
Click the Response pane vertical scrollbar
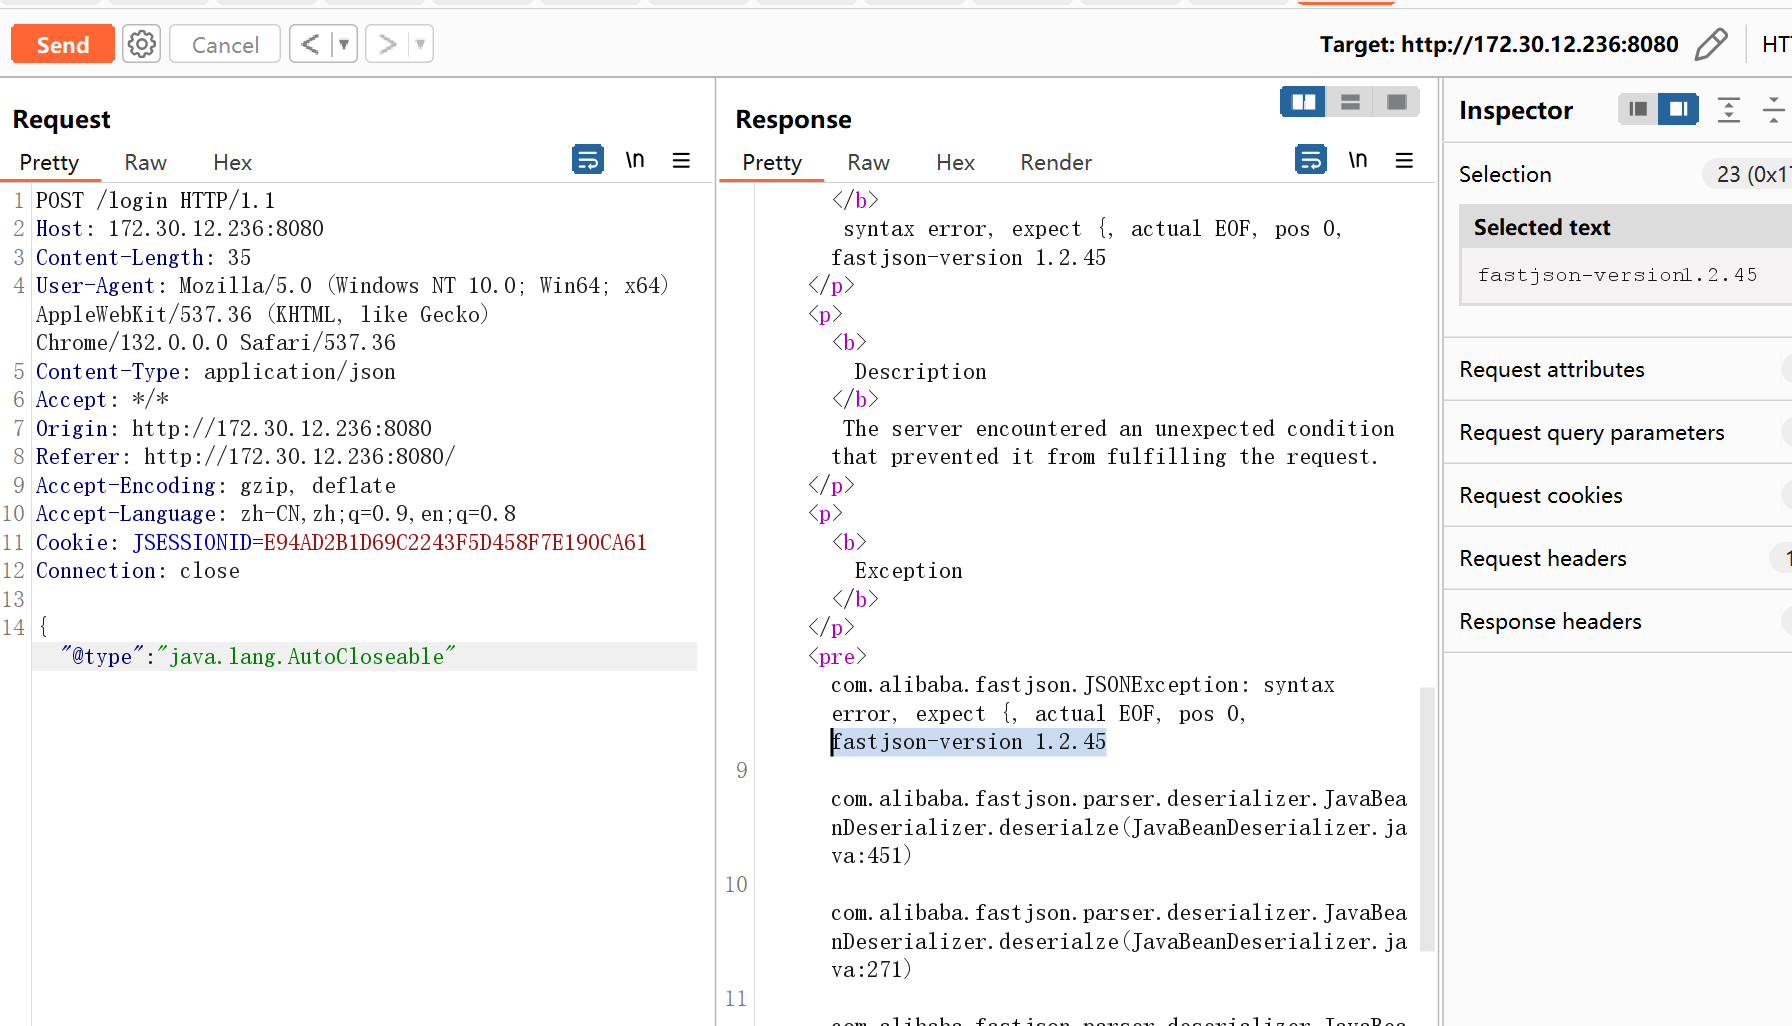pyautogui.click(x=1427, y=818)
